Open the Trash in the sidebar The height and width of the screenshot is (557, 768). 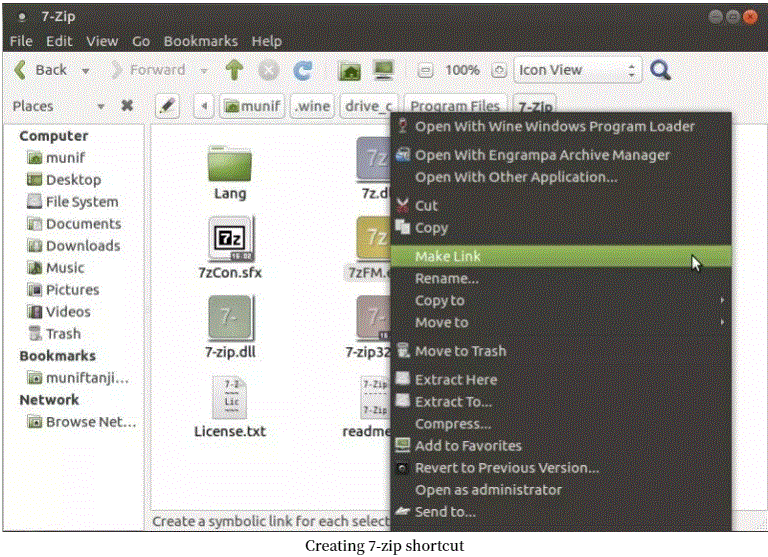click(x=54, y=334)
